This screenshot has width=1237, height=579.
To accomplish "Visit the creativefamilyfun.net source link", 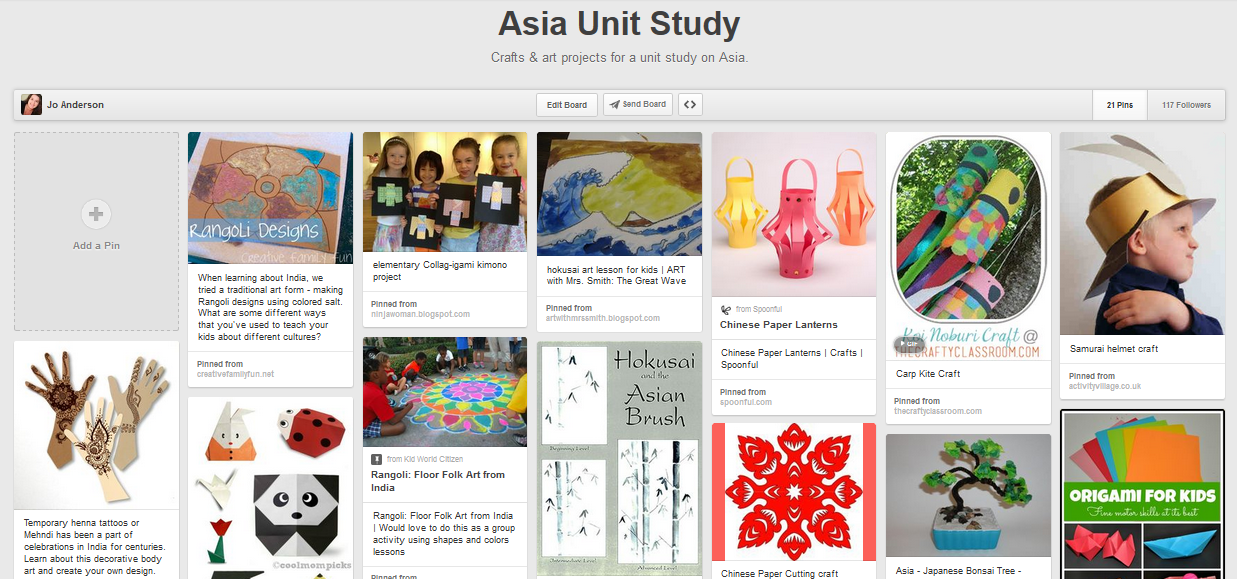I will pos(235,374).
